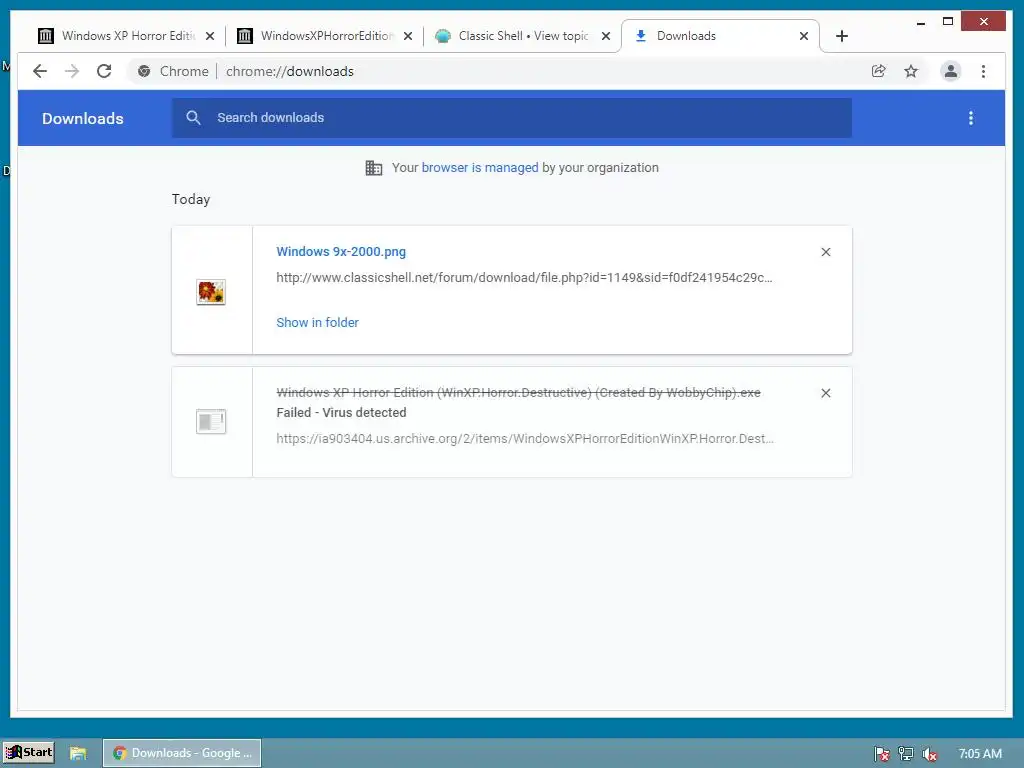
Task: Switch to the Classic Shell View topic tab
Action: [522, 36]
